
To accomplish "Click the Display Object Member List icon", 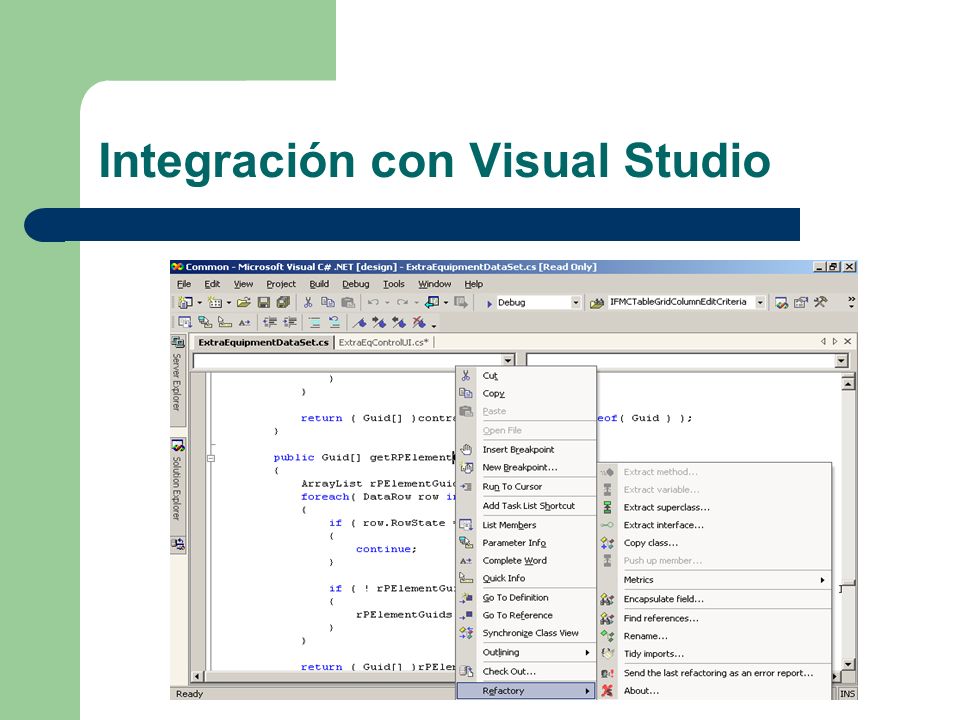I will pyautogui.click(x=185, y=322).
